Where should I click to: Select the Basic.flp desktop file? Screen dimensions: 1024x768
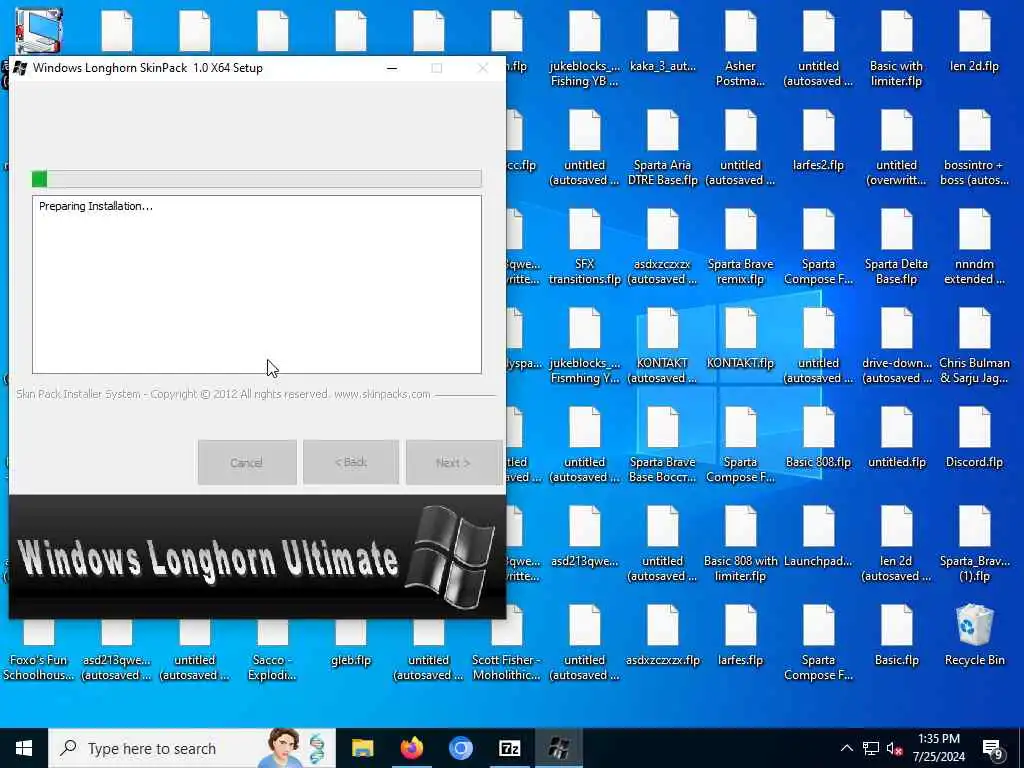(x=897, y=635)
